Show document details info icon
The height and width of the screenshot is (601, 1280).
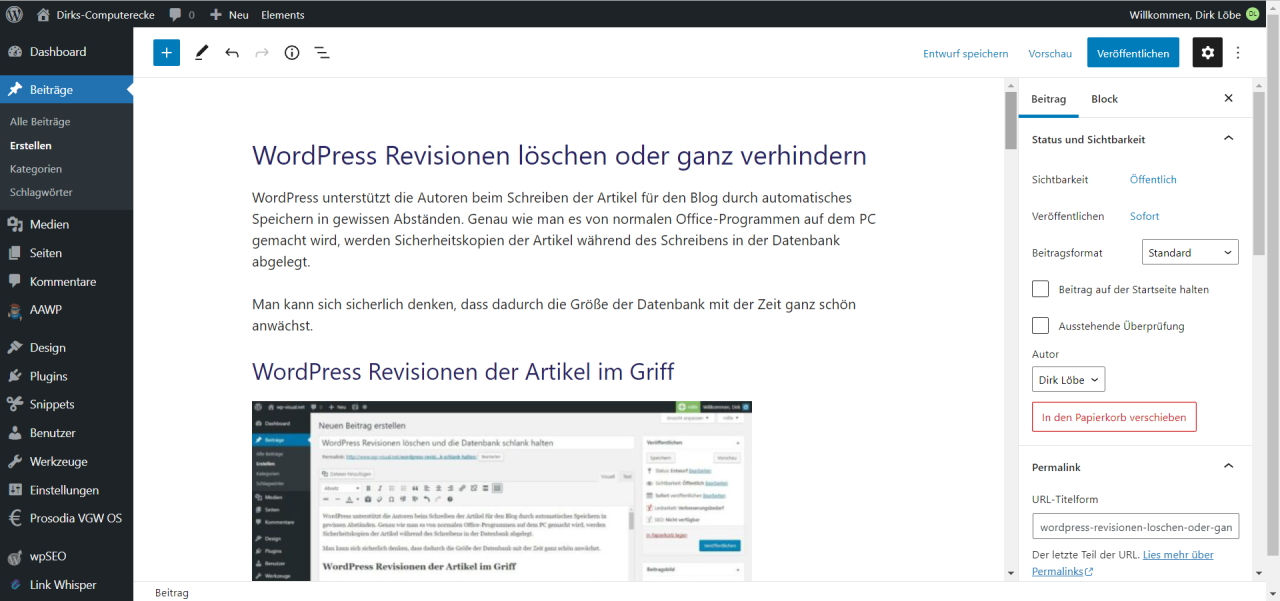(292, 53)
